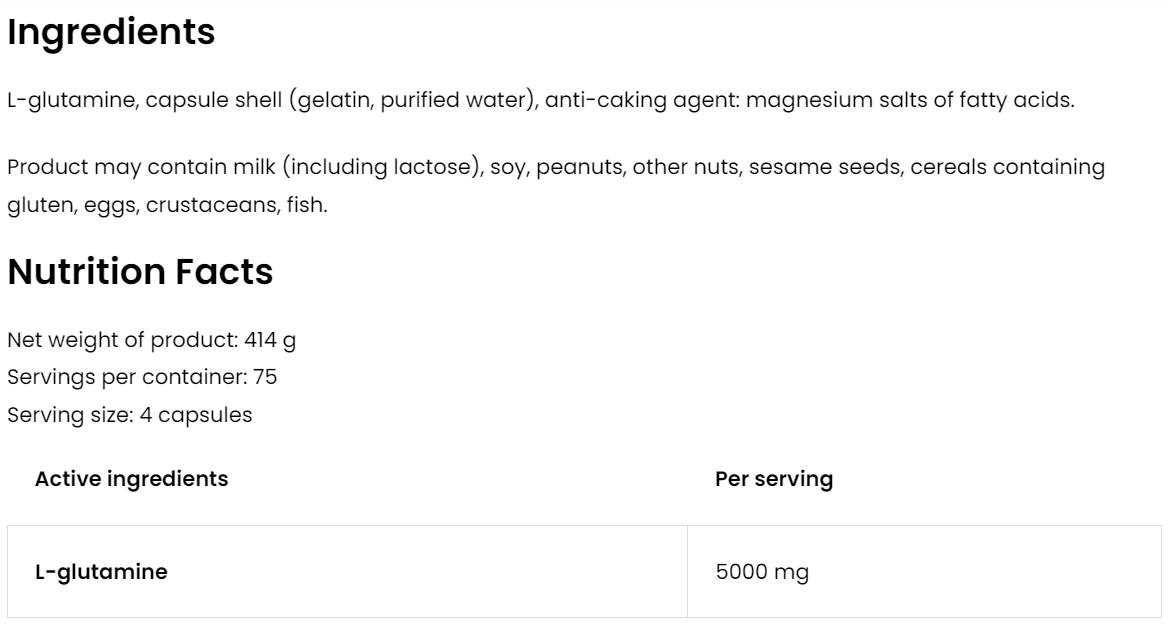Viewport: 1168px width, 624px height.
Task: Click the "Per serving" column header
Action: 773,479
